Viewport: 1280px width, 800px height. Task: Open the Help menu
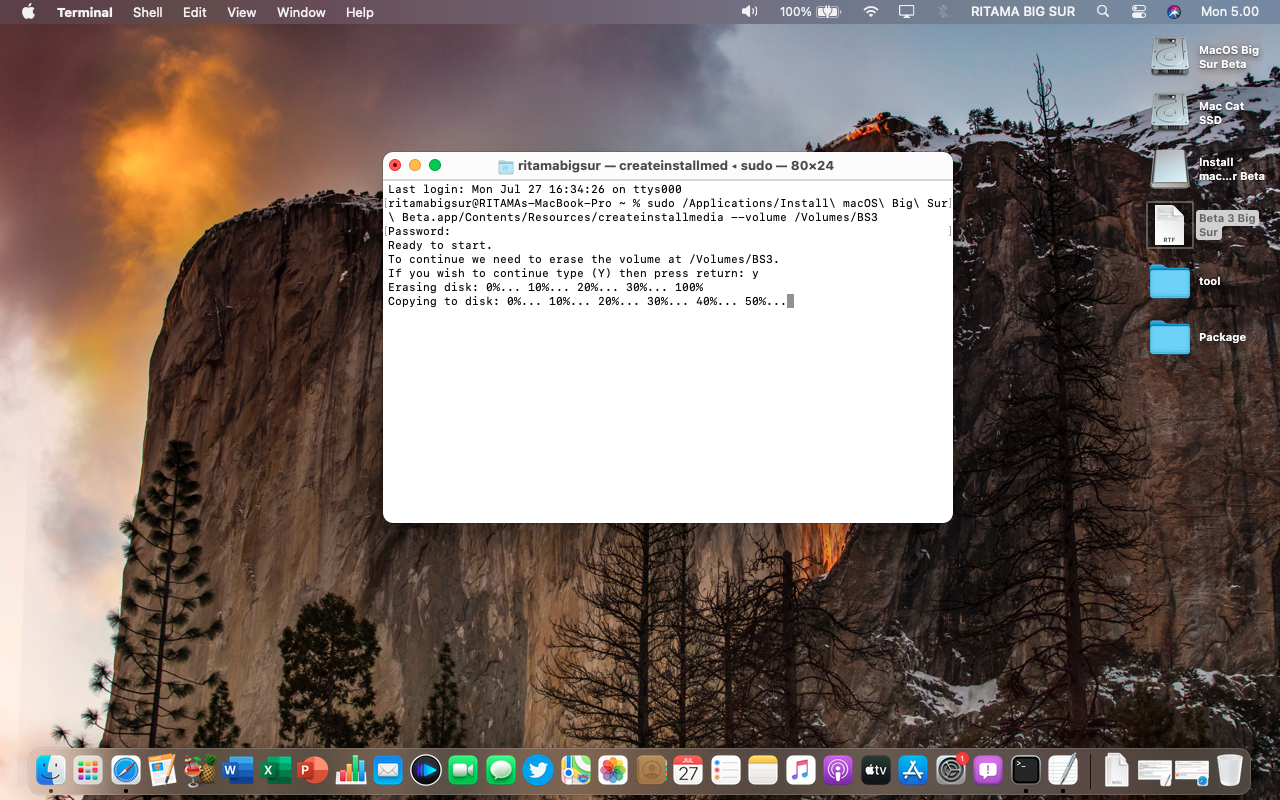pyautogui.click(x=360, y=12)
